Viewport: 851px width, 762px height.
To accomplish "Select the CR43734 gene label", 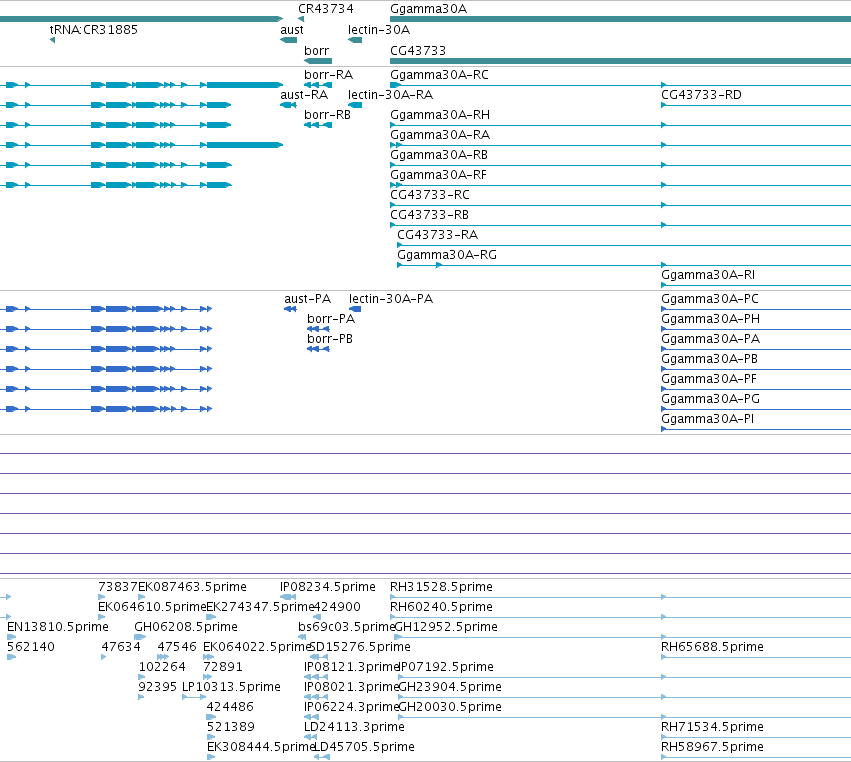I will tap(326, 9).
